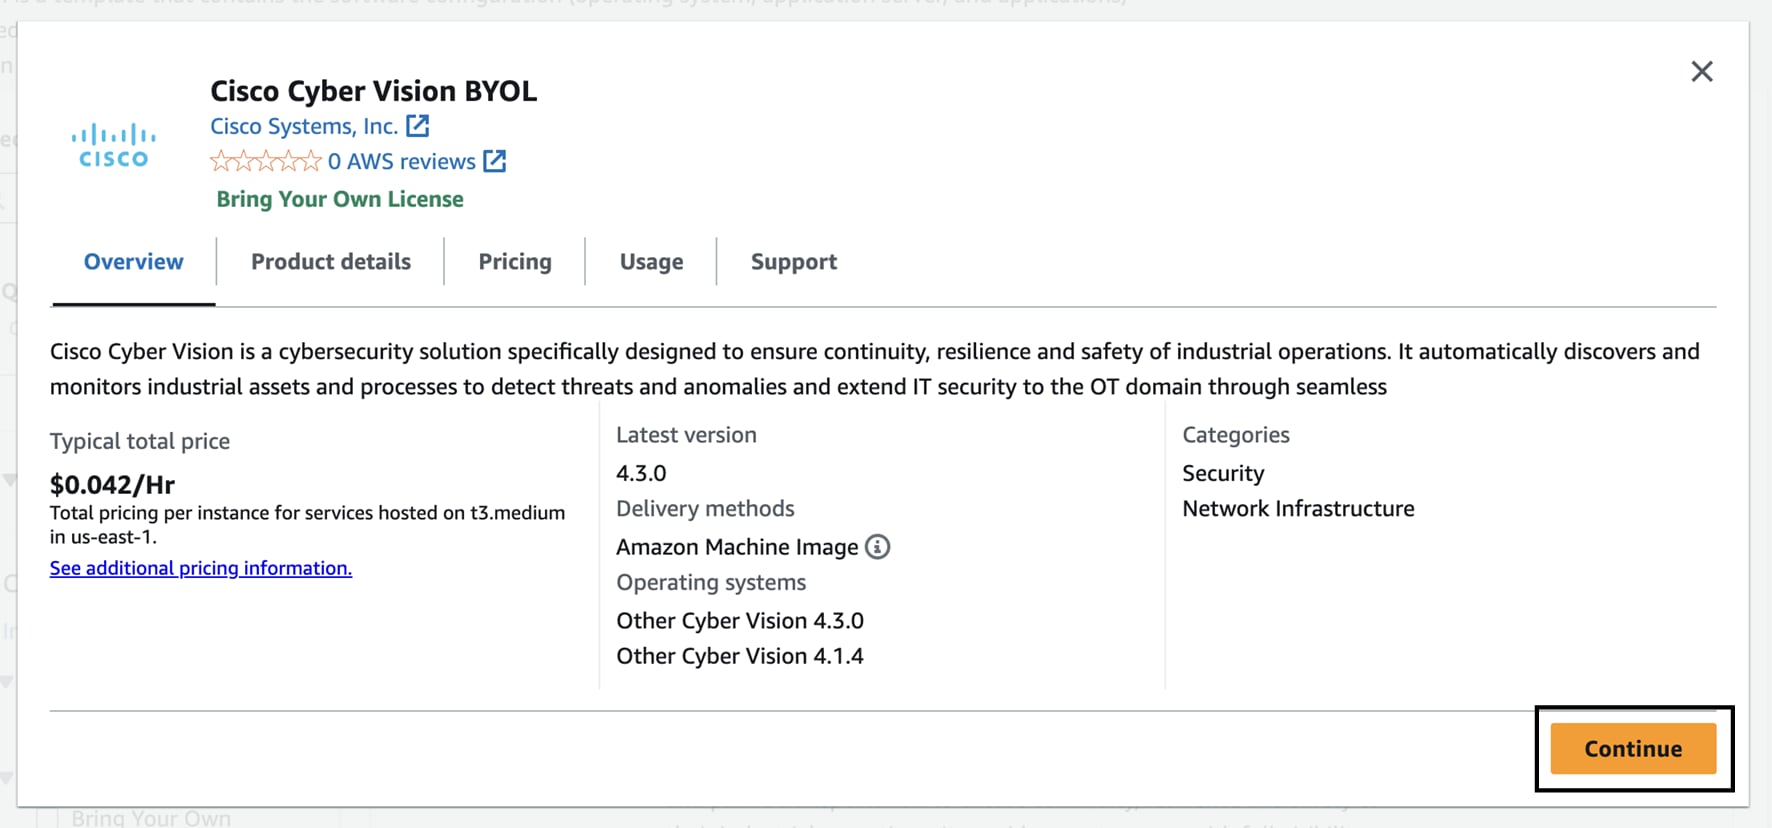1772x828 pixels.
Task: Click the Categories heading
Action: [1236, 435]
